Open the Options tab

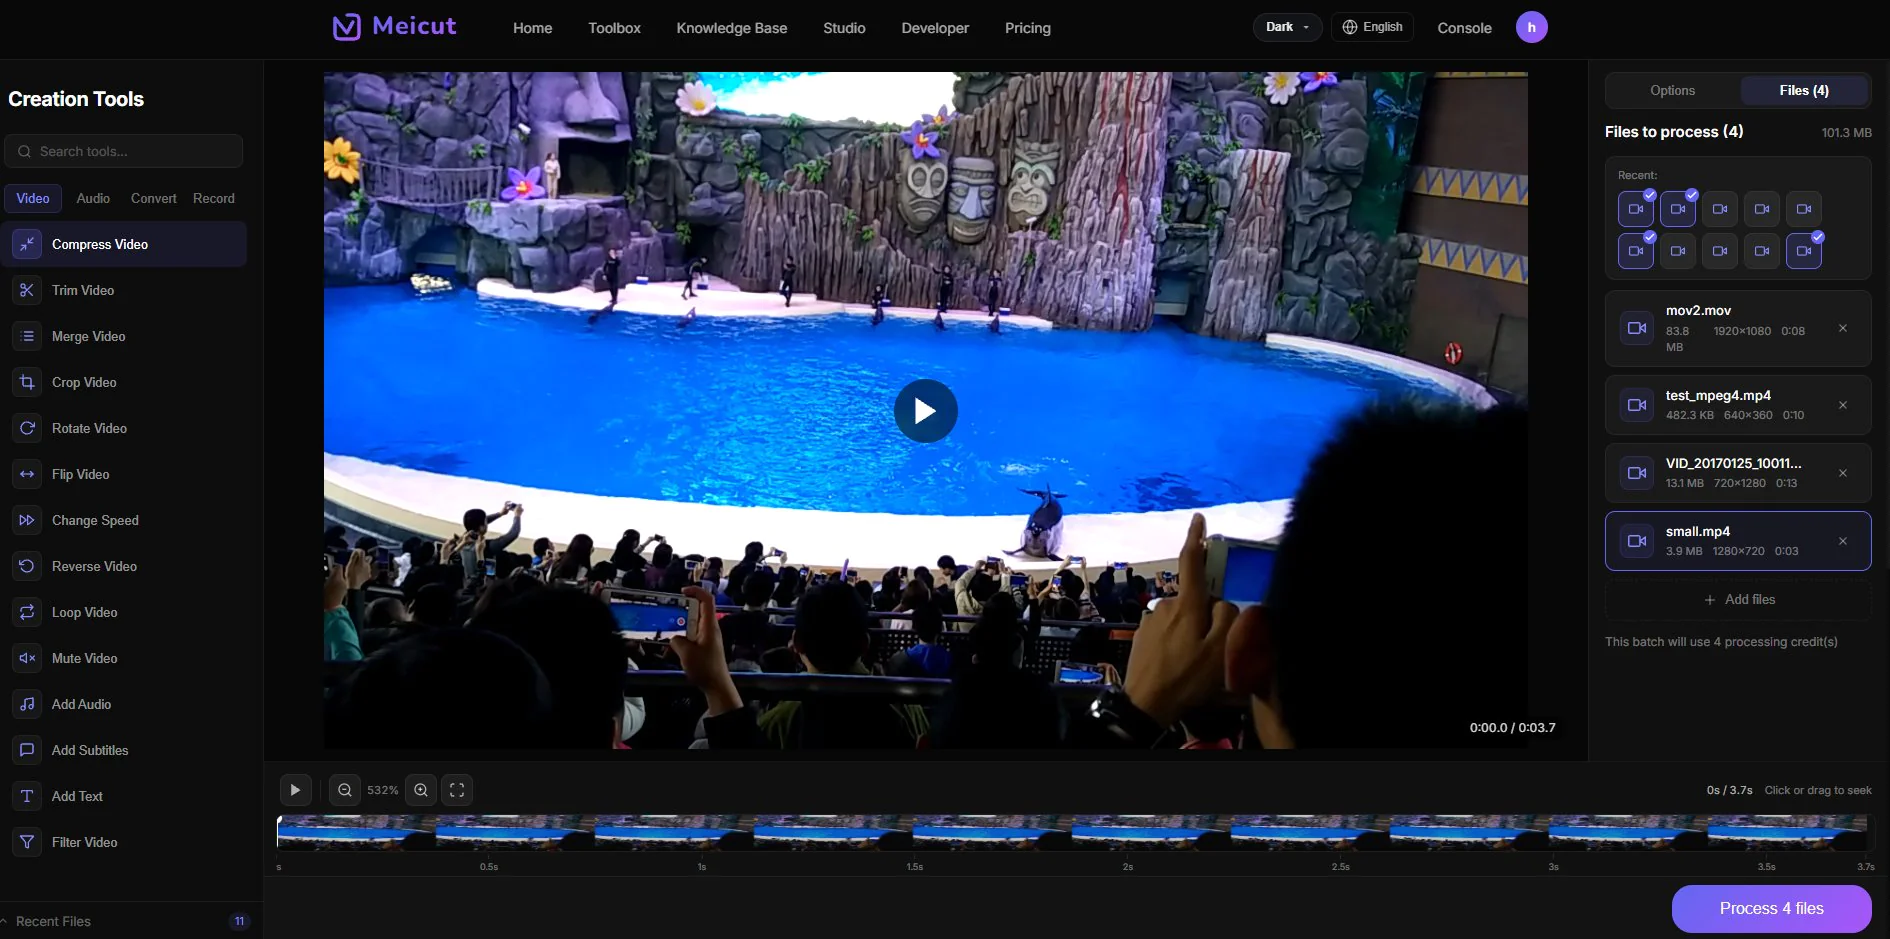coord(1673,90)
